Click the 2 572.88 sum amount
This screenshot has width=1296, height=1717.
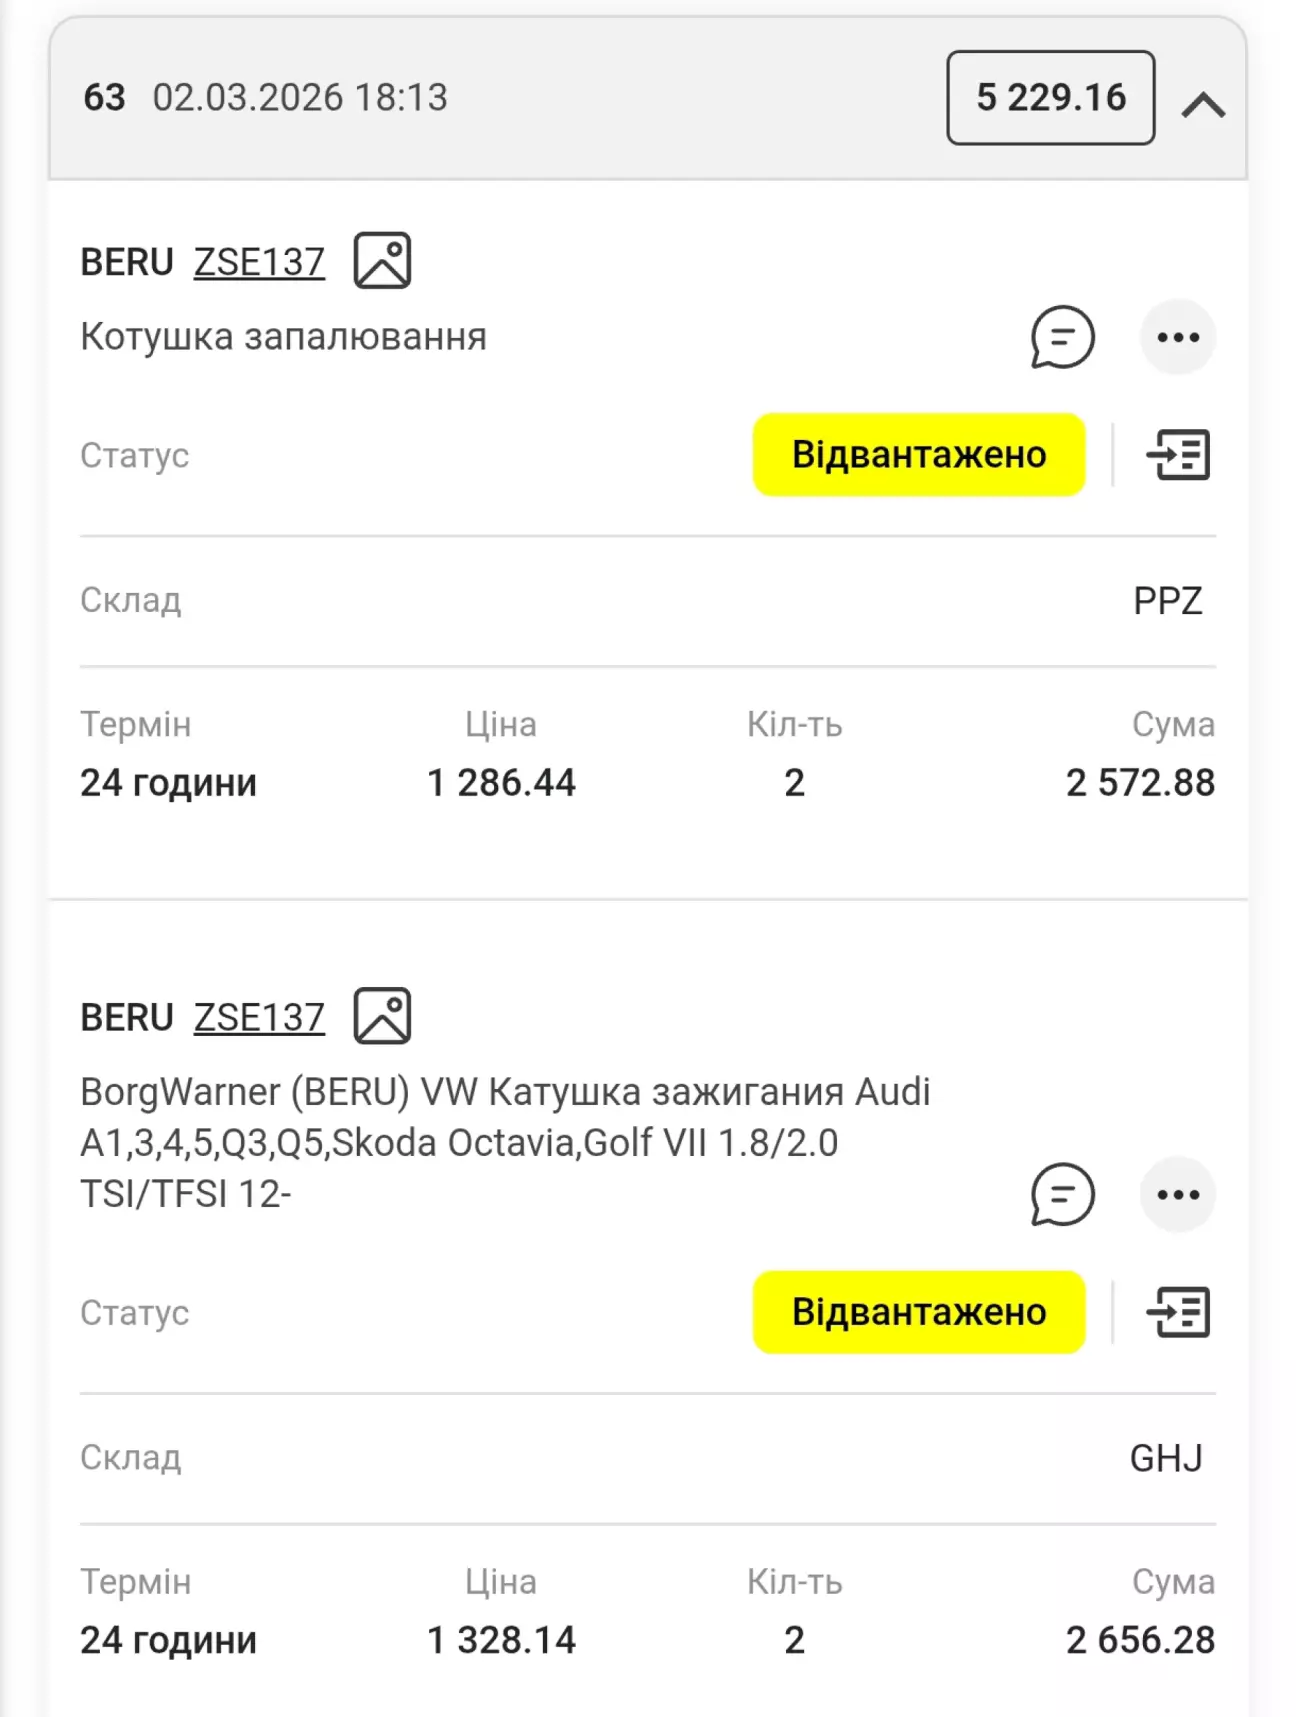(1139, 783)
